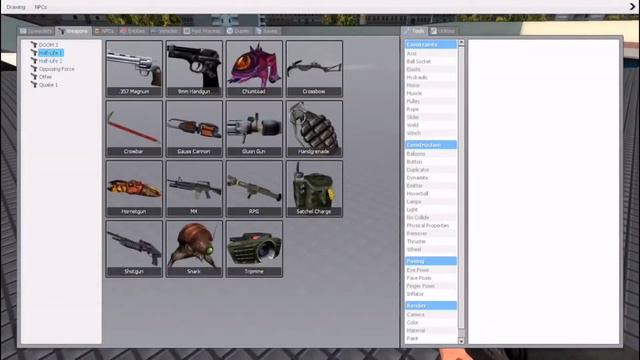
Task: Spawn the Shotgun
Action: pyautogui.click(x=134, y=249)
